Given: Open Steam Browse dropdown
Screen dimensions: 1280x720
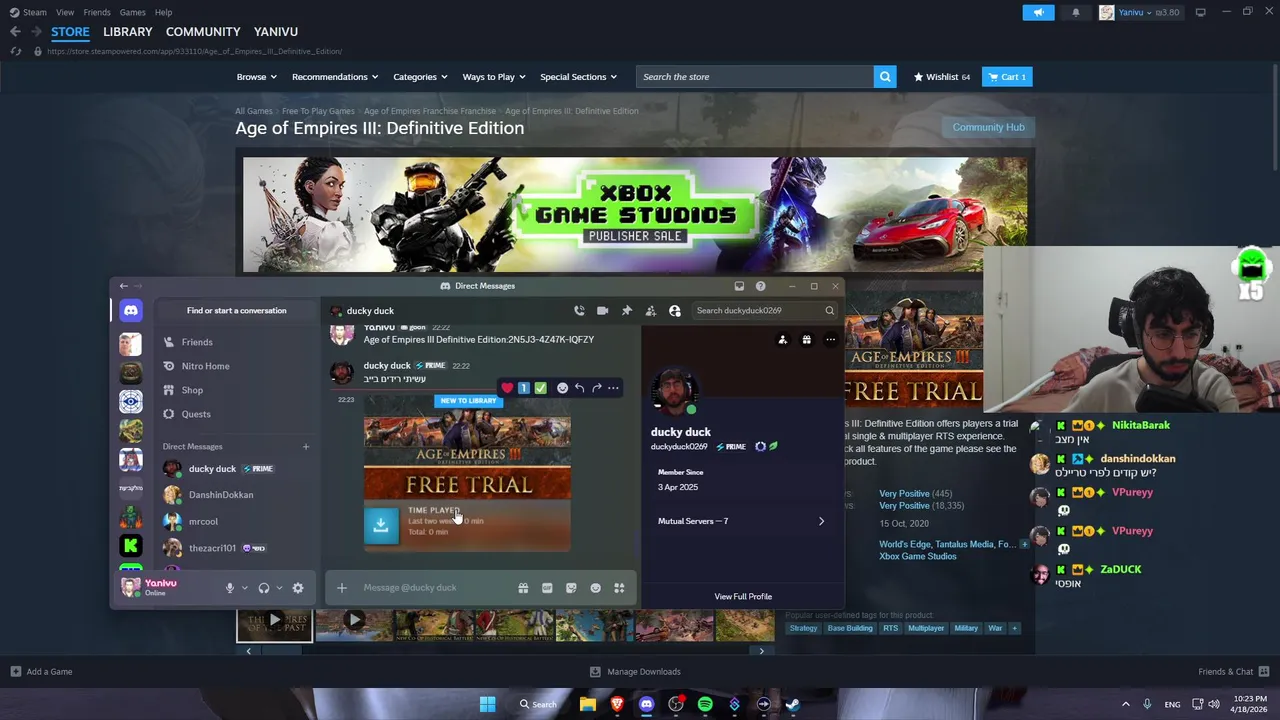Looking at the screenshot, I should [258, 77].
